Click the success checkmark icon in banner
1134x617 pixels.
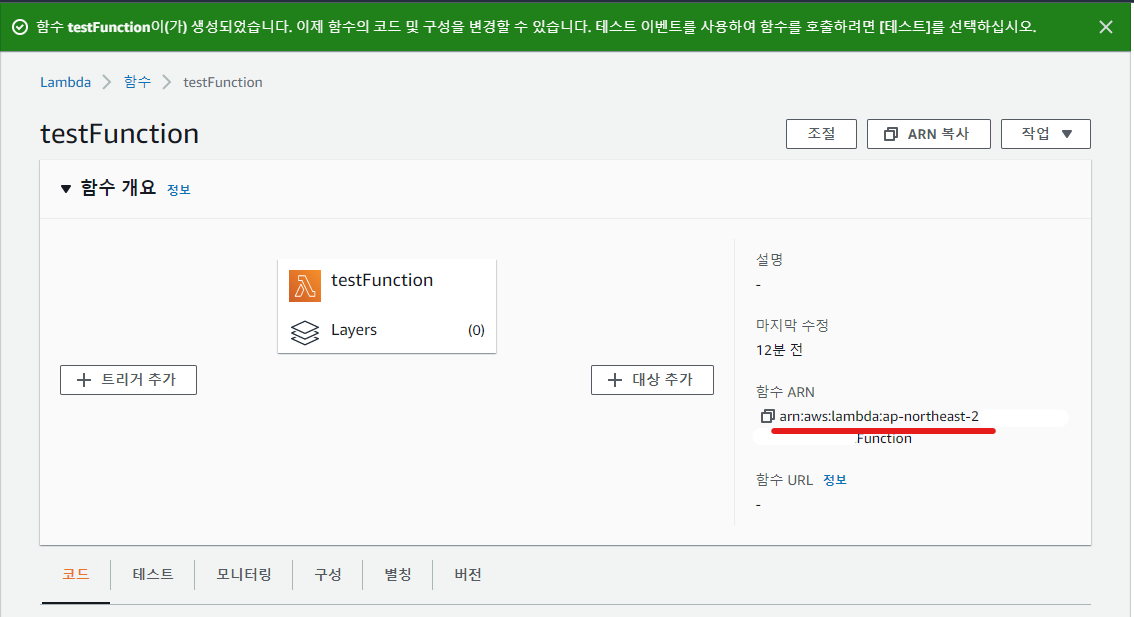(20, 27)
